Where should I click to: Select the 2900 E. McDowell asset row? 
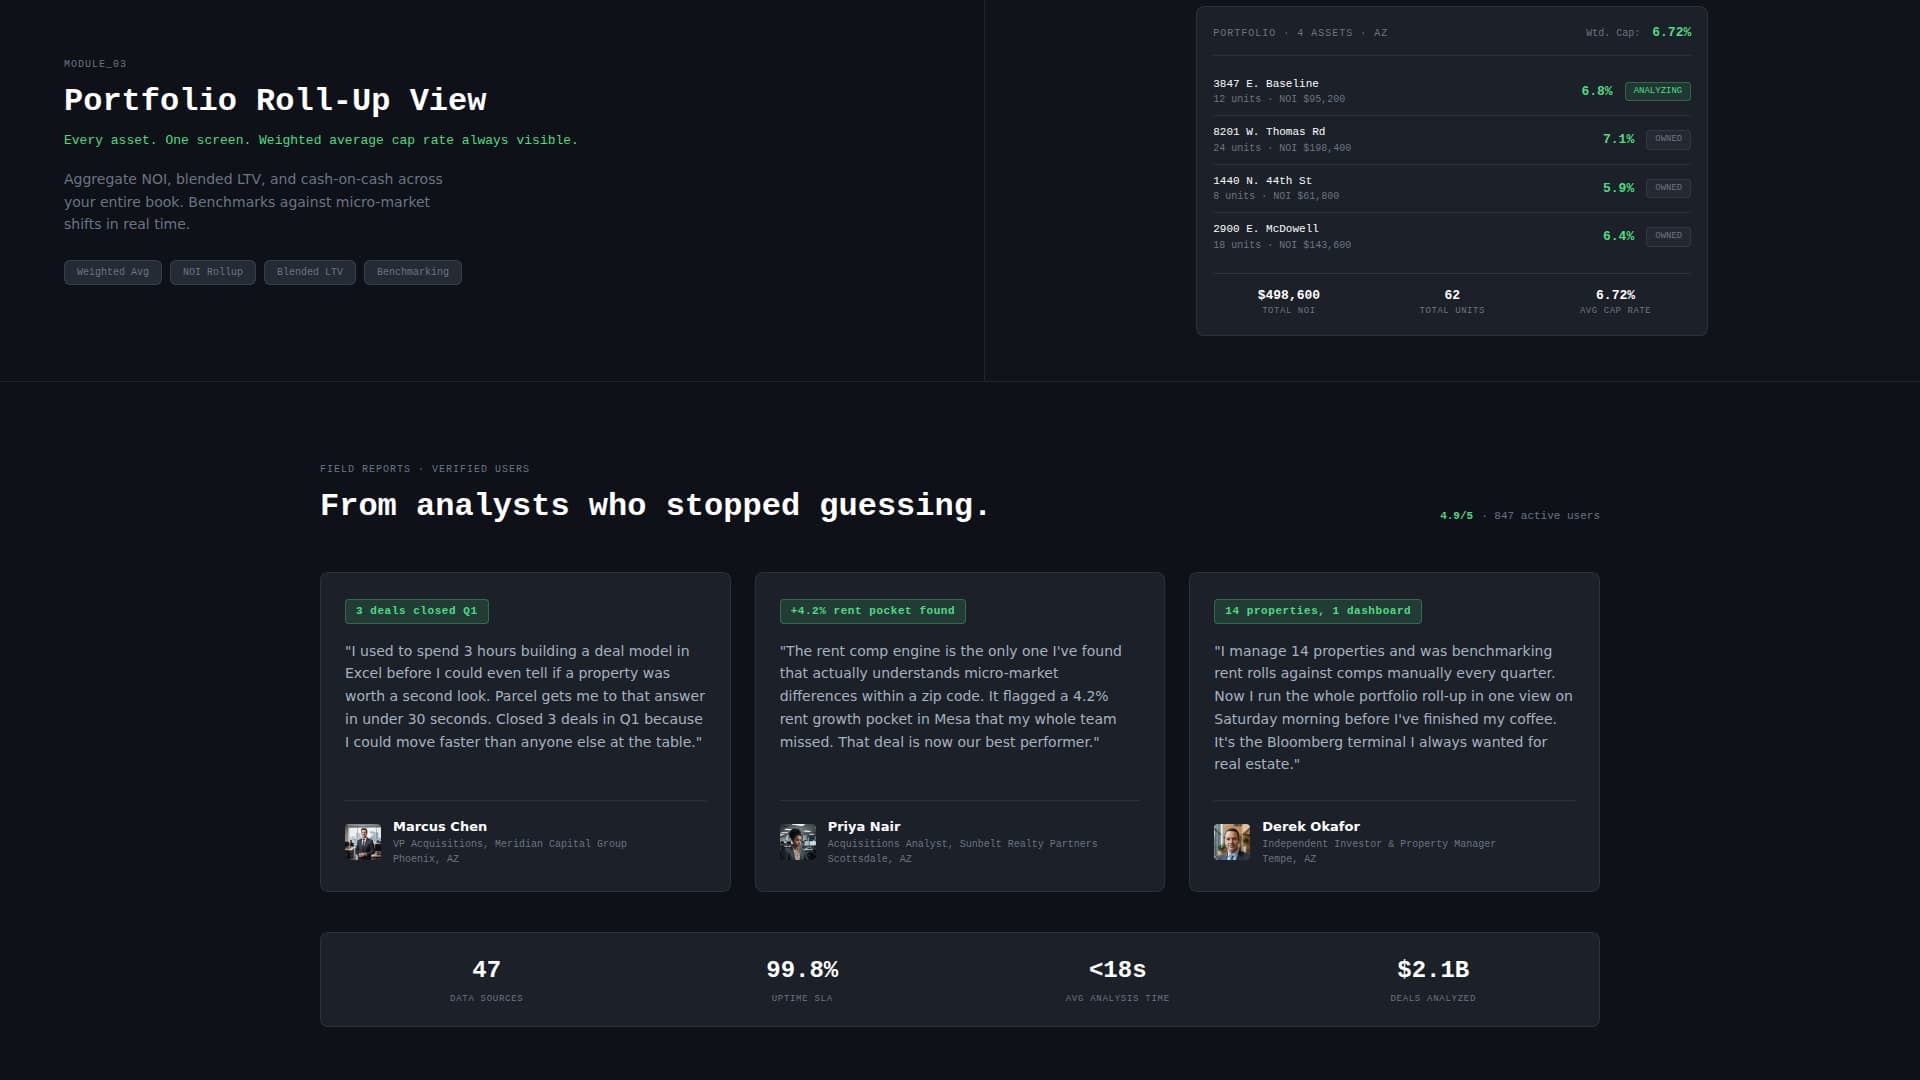(1380, 236)
